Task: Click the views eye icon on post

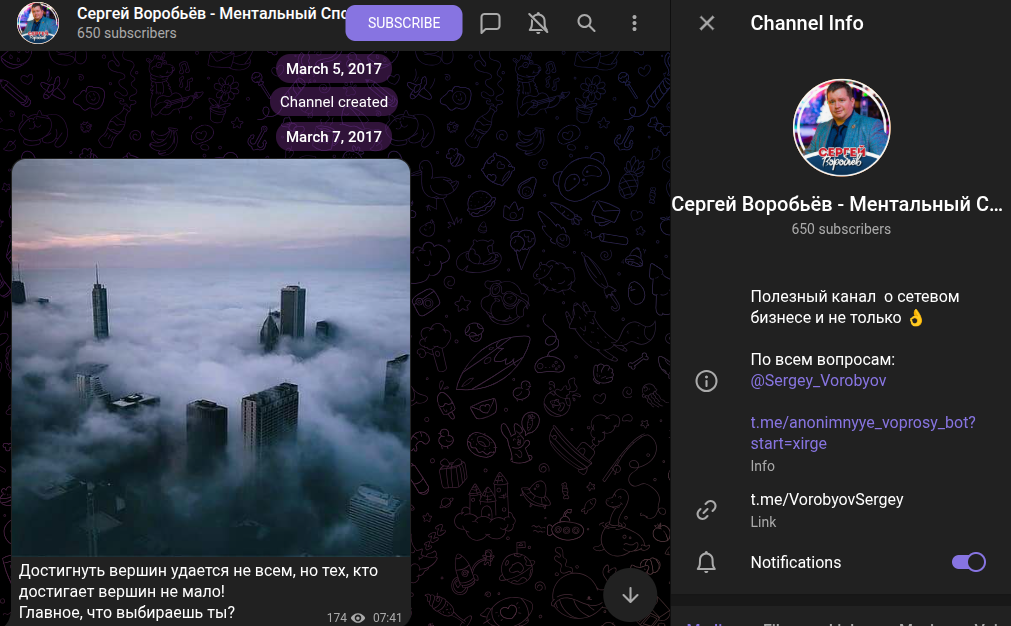Action: (x=358, y=618)
